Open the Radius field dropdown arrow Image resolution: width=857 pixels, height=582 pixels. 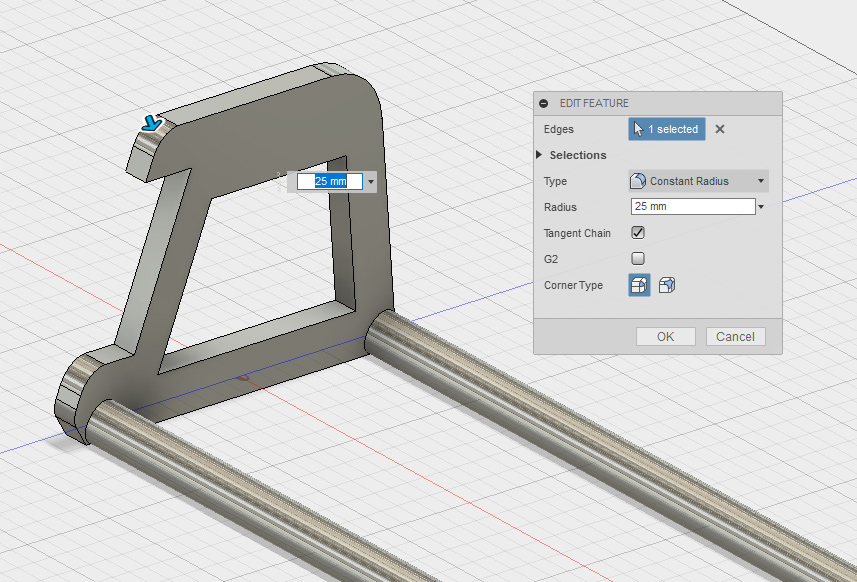(x=762, y=207)
